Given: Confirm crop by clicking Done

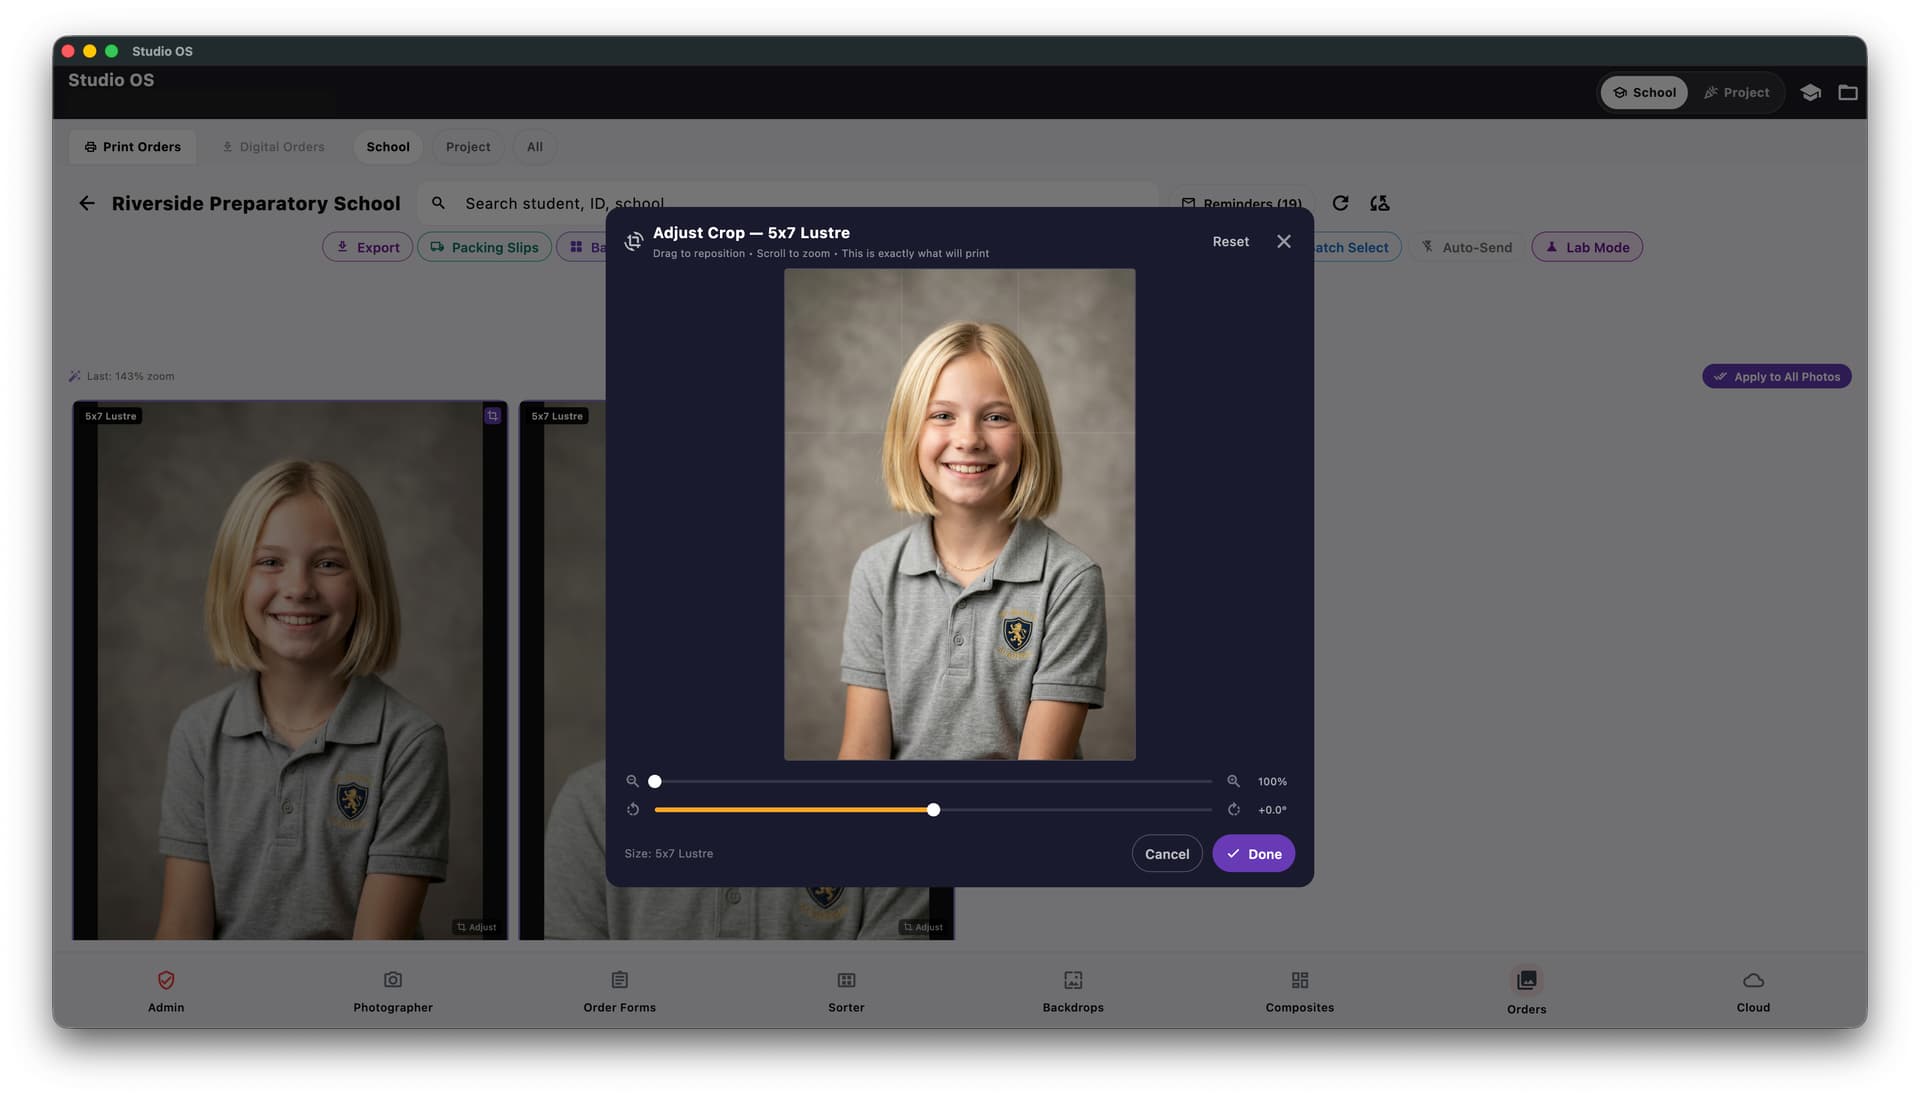Looking at the screenshot, I should point(1253,853).
